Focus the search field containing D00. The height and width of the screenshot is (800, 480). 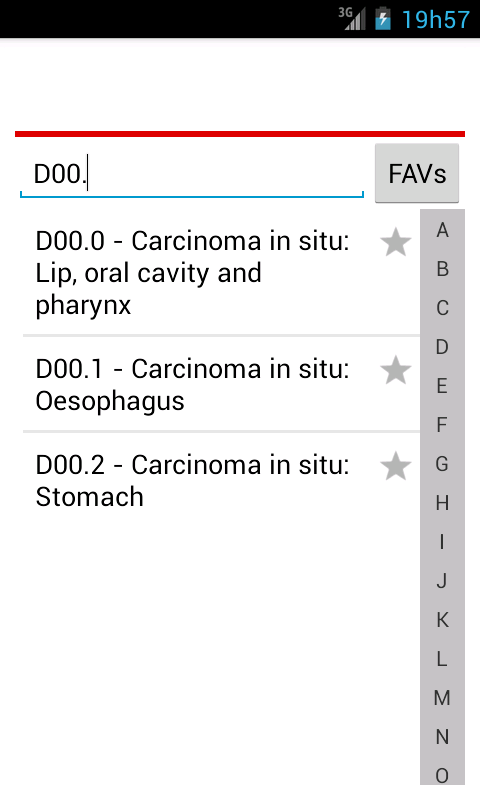point(192,173)
